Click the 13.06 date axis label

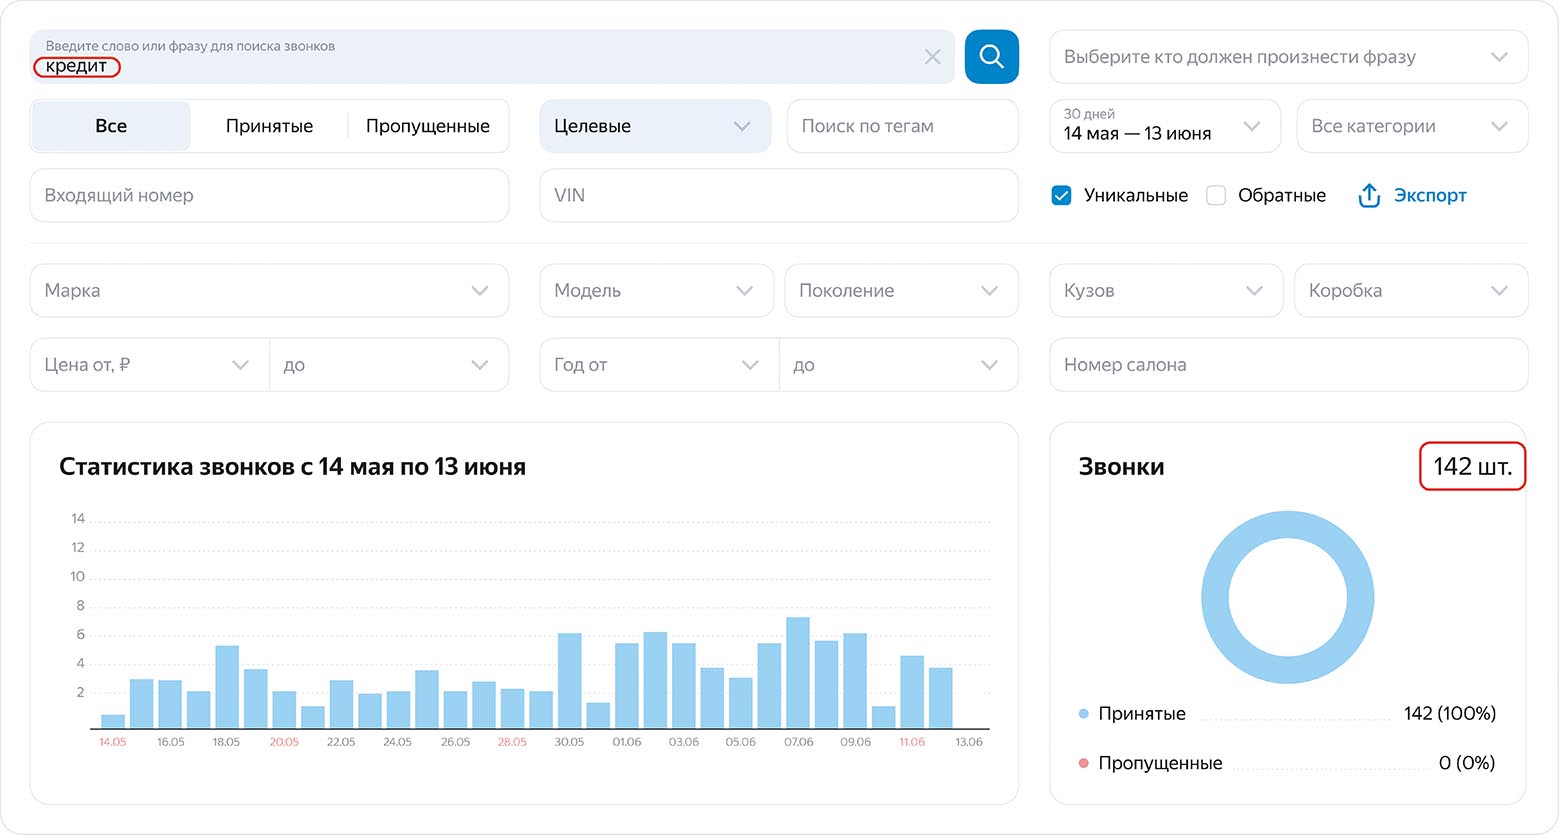969,742
